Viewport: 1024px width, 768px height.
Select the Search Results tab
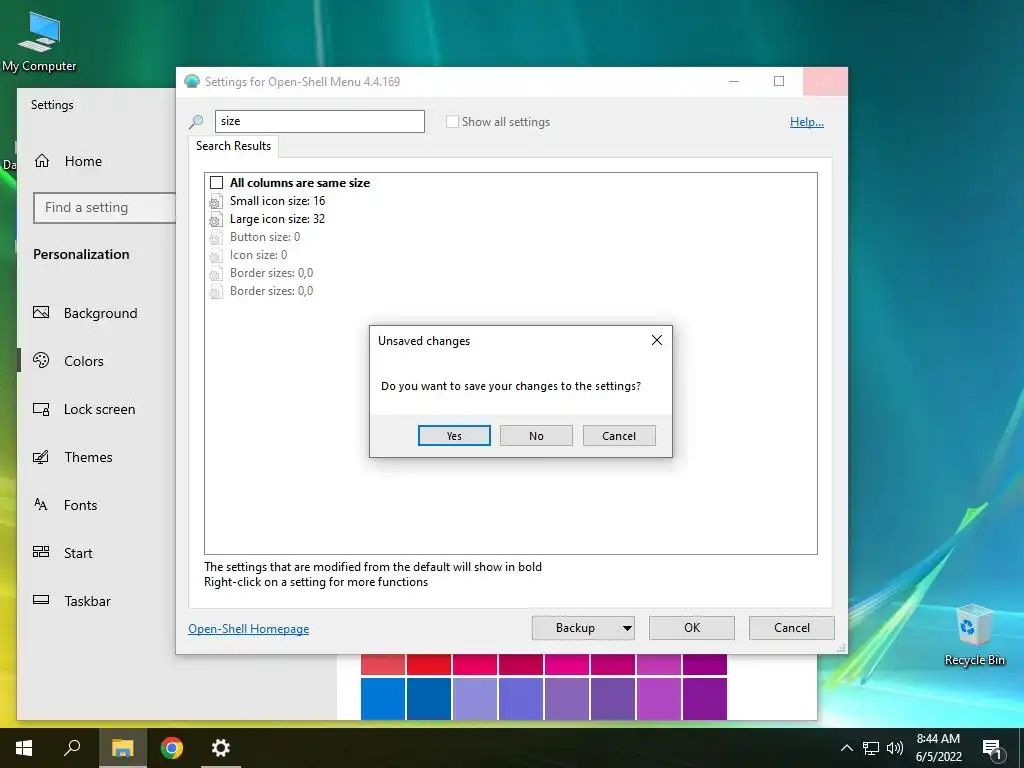click(x=233, y=146)
